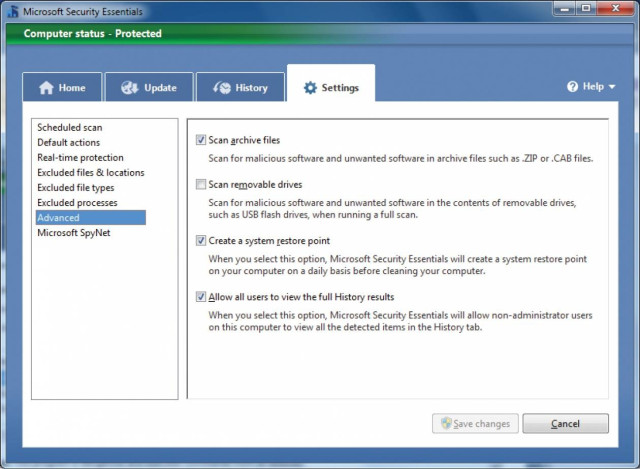Click the shield icon on Save changes
Image resolution: width=640 pixels, height=469 pixels.
click(x=447, y=423)
